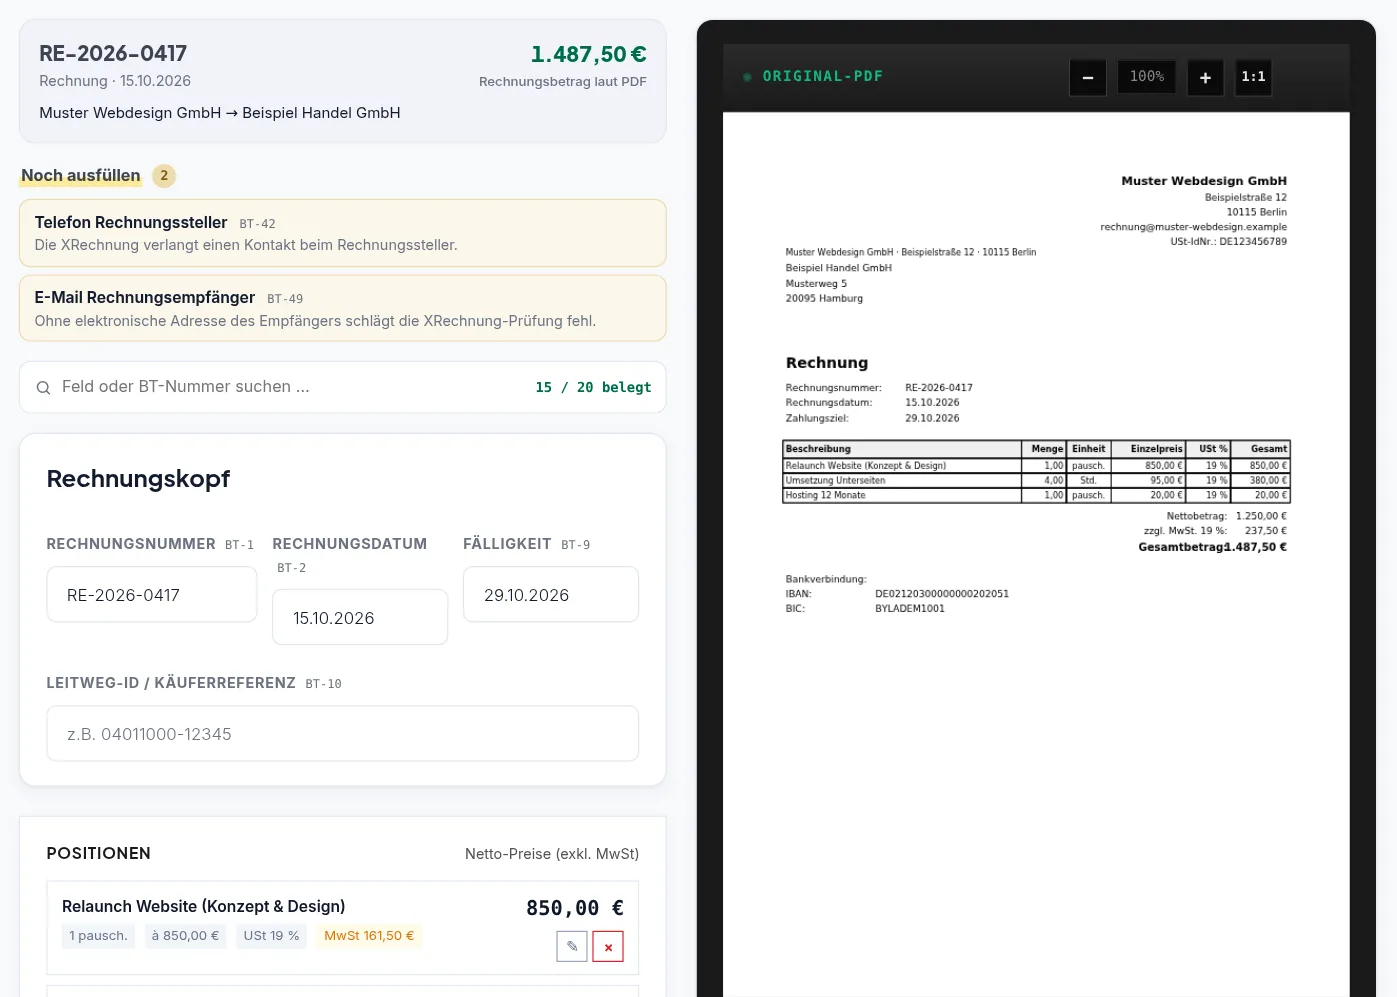1397x997 pixels.
Task: Delete the Relaunch Website position with red X
Action: click(x=608, y=946)
